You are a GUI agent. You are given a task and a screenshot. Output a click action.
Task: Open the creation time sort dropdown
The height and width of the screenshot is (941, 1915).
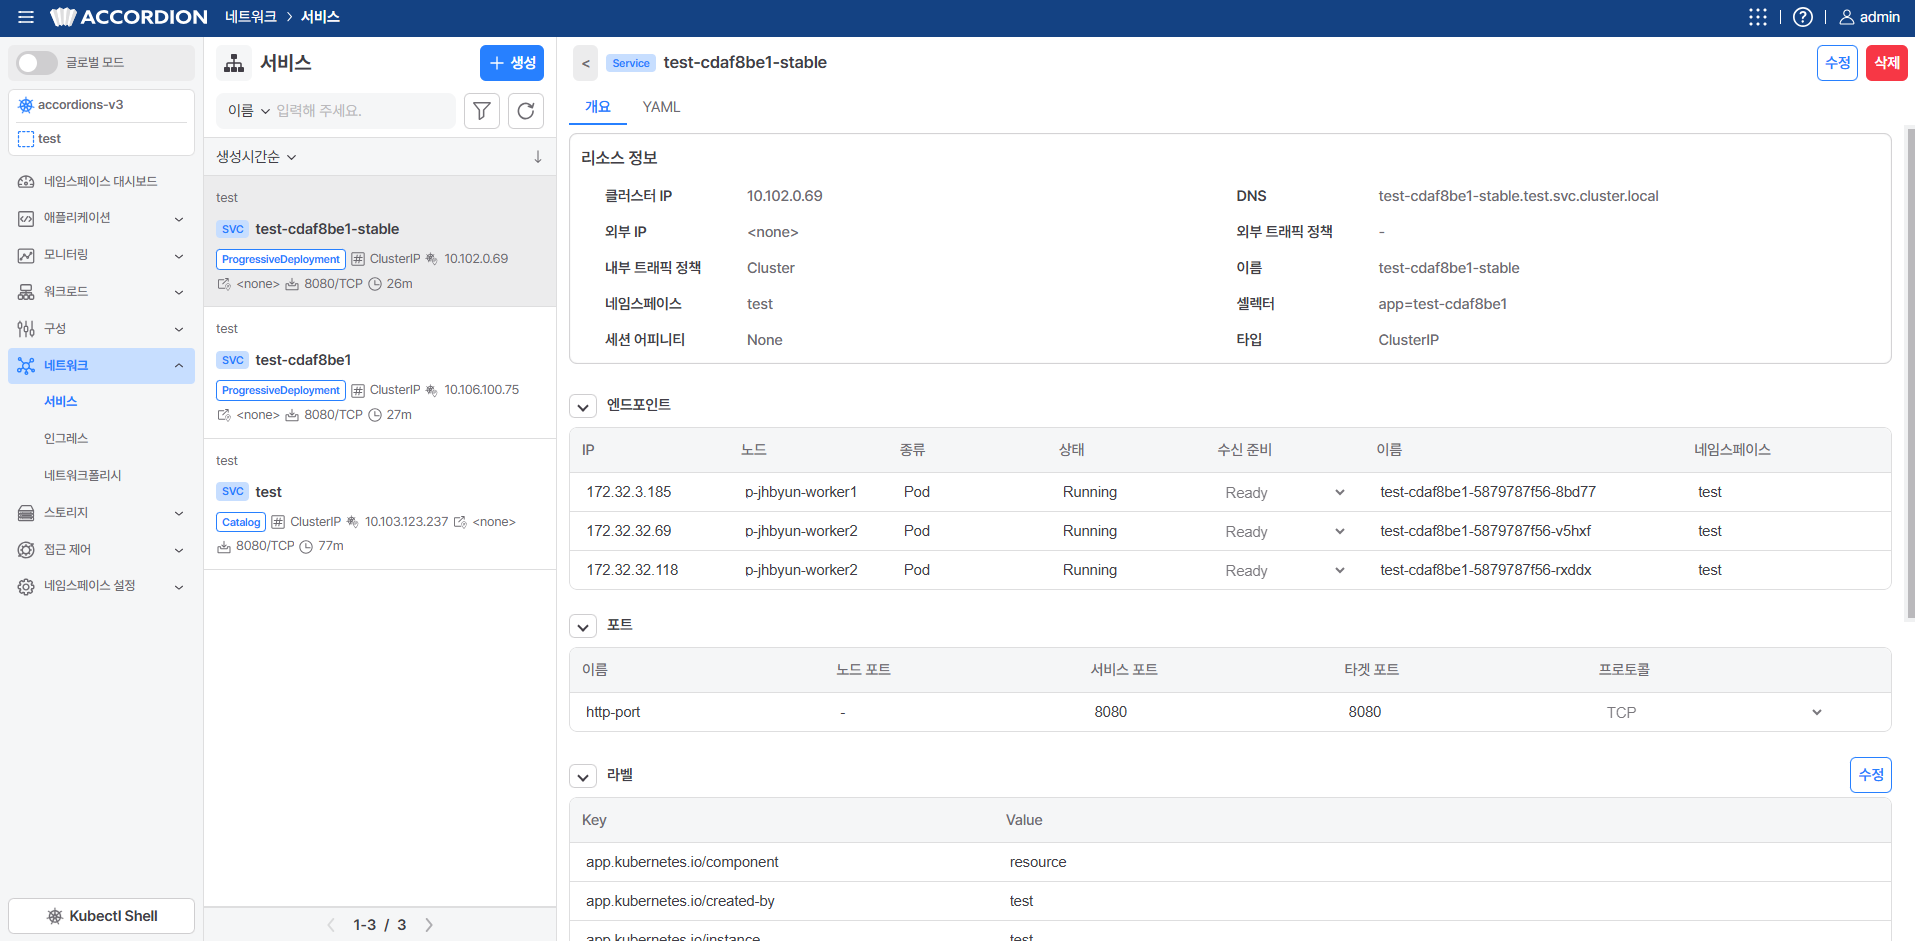(x=257, y=157)
